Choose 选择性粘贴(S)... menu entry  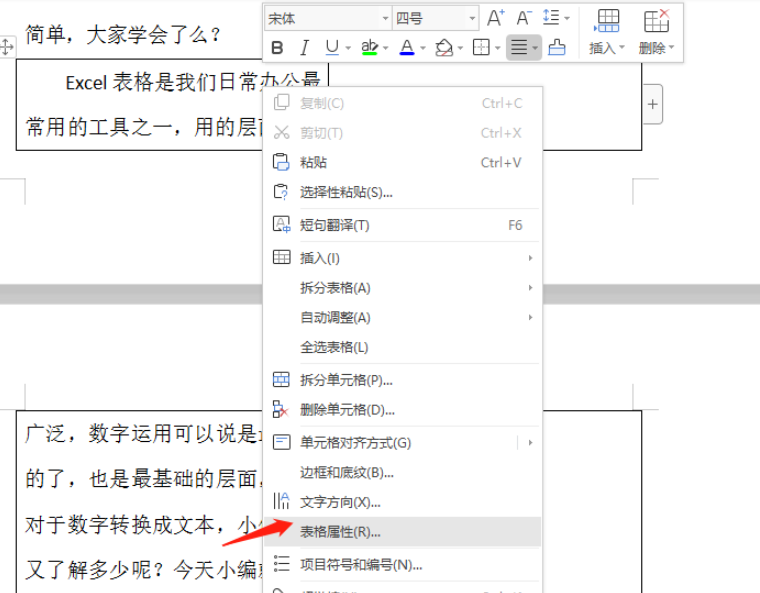402,192
